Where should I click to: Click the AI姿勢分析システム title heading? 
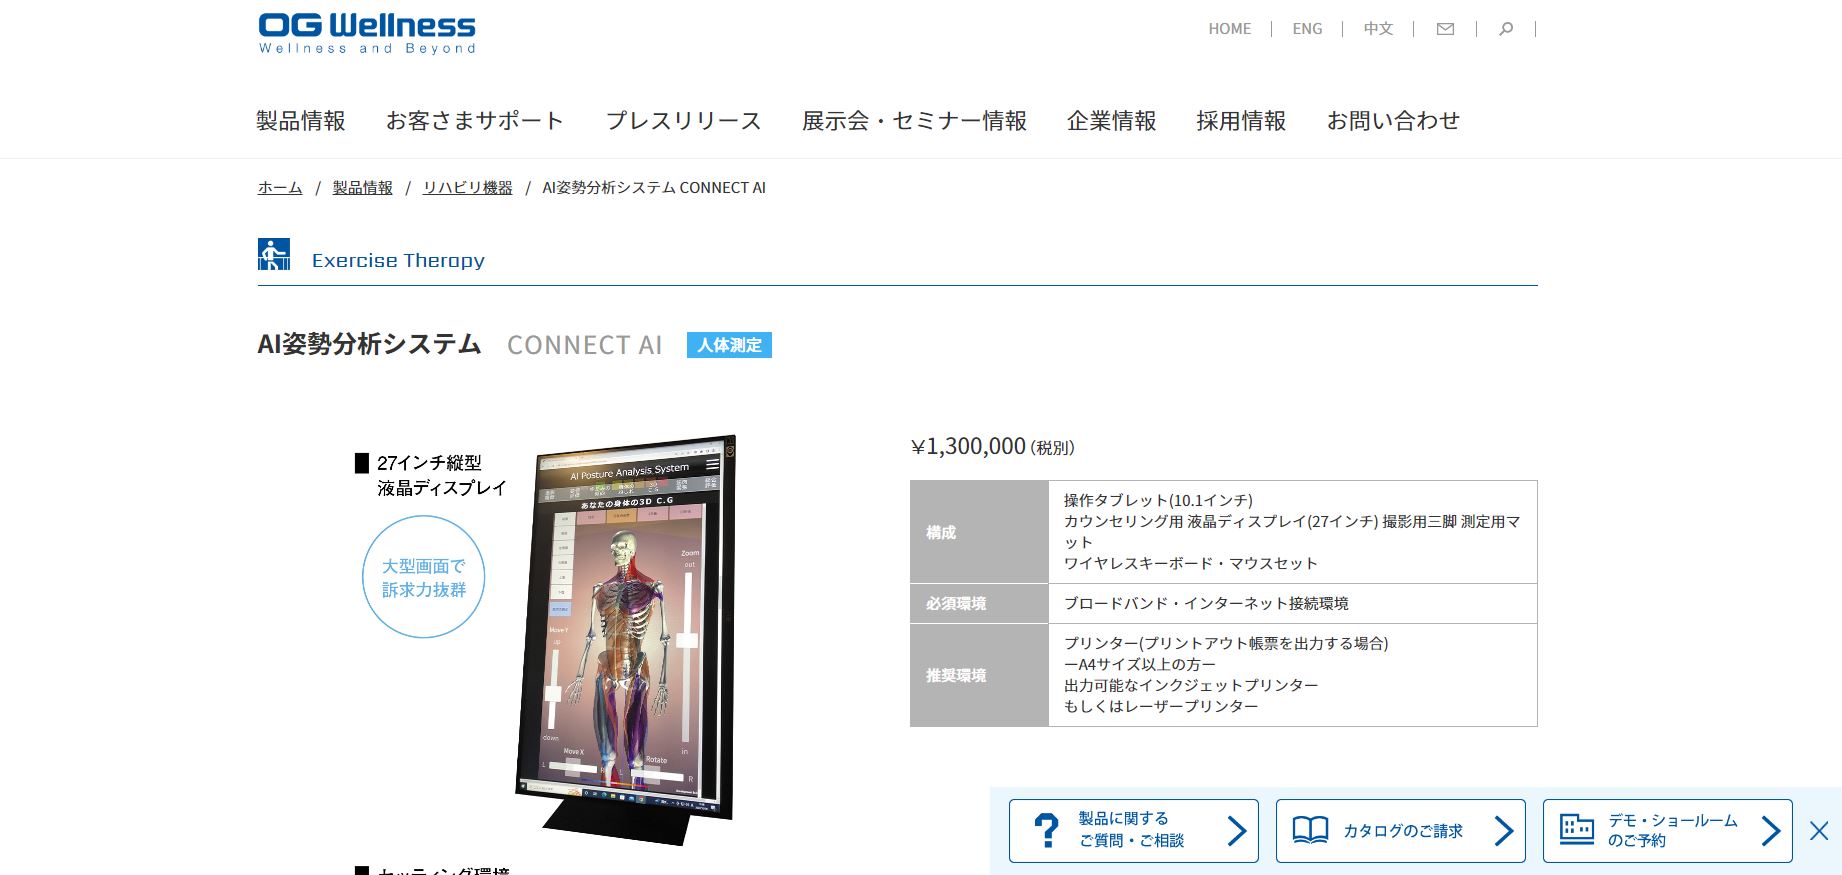[x=369, y=344]
